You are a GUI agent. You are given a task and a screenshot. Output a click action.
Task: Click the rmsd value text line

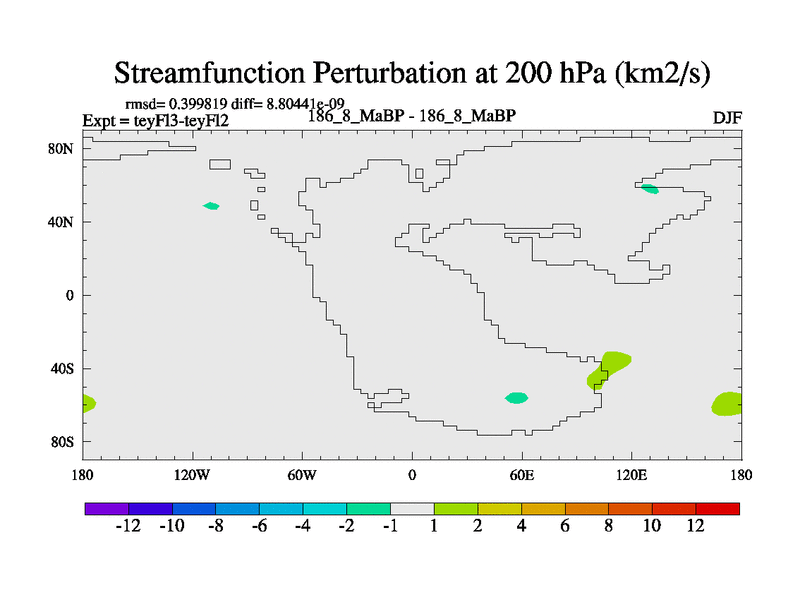point(222,104)
